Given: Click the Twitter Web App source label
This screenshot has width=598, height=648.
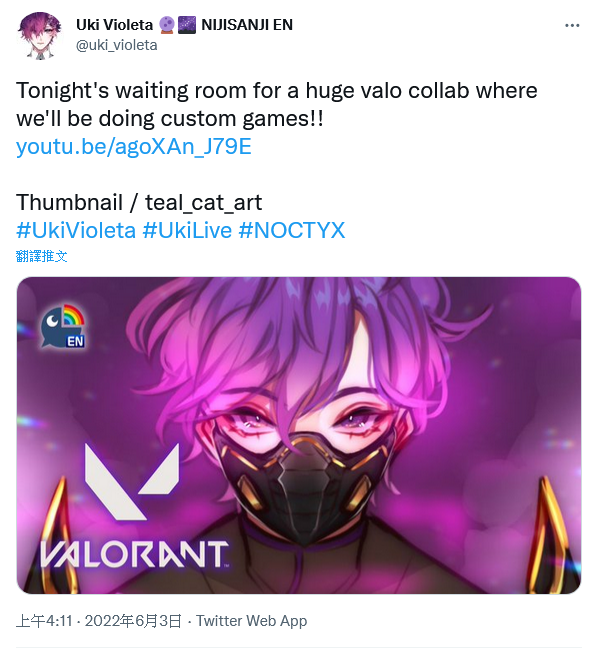Looking at the screenshot, I should tap(251, 621).
